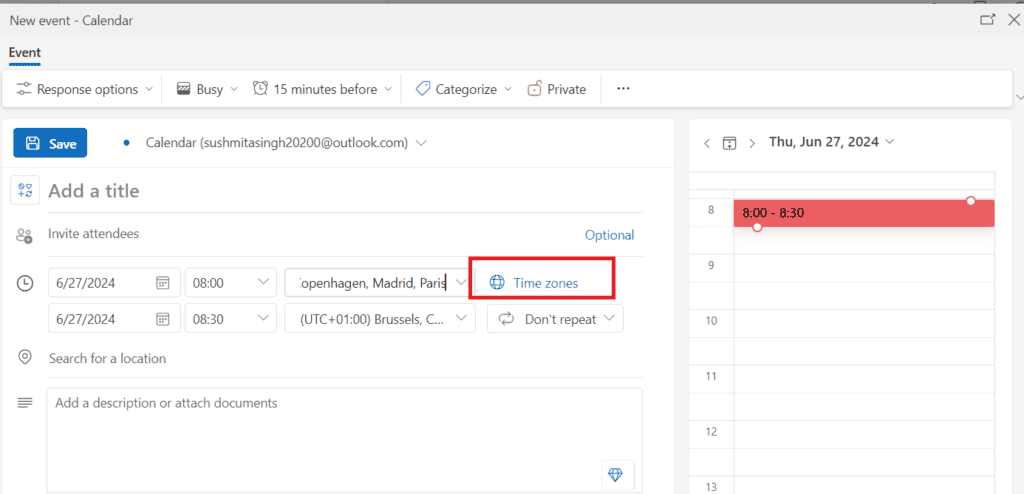The image size is (1024, 494).
Task: Open the Busy status dropdown
Action: [207, 89]
